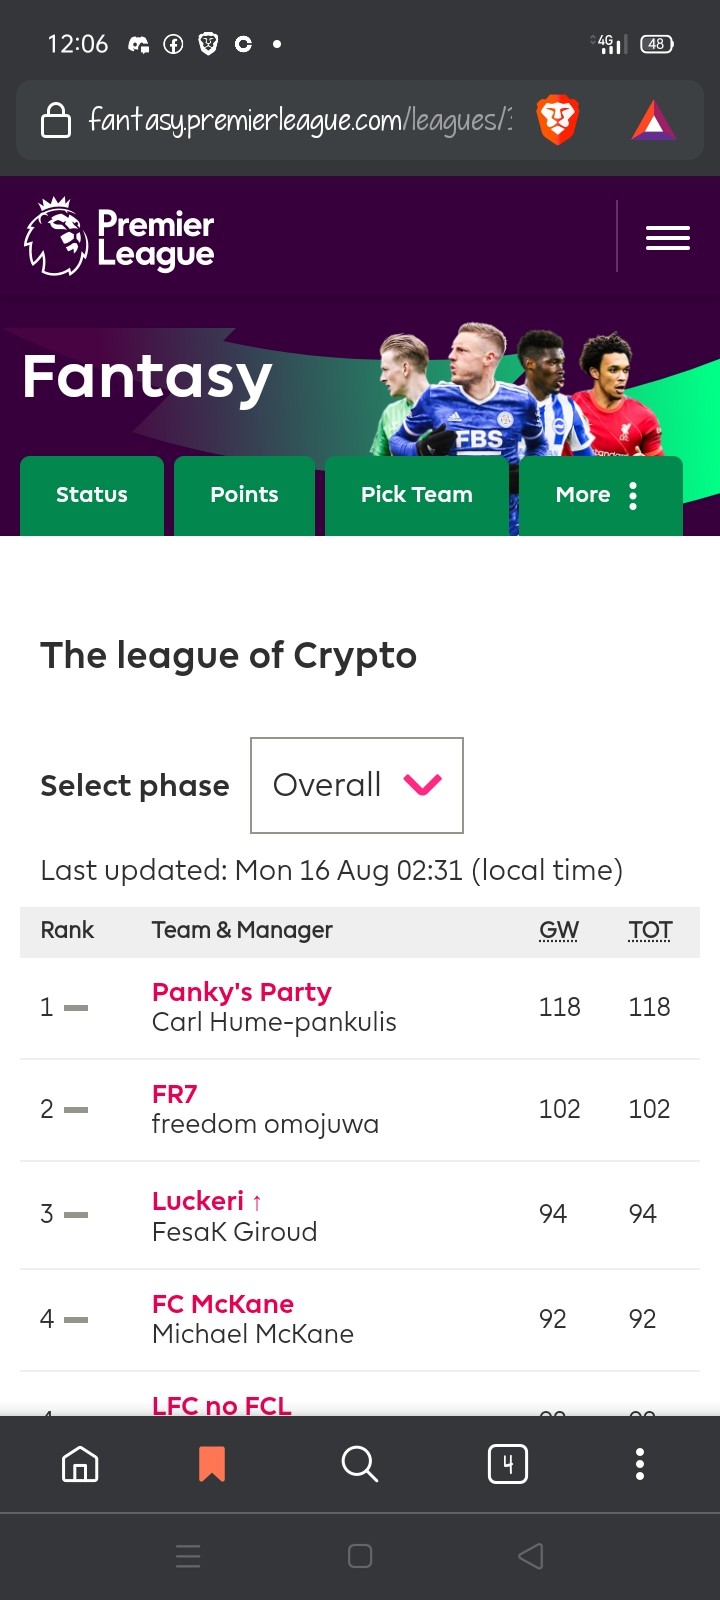Tap the address bar URL field
Screen dimensions: 720x1600
[300, 120]
